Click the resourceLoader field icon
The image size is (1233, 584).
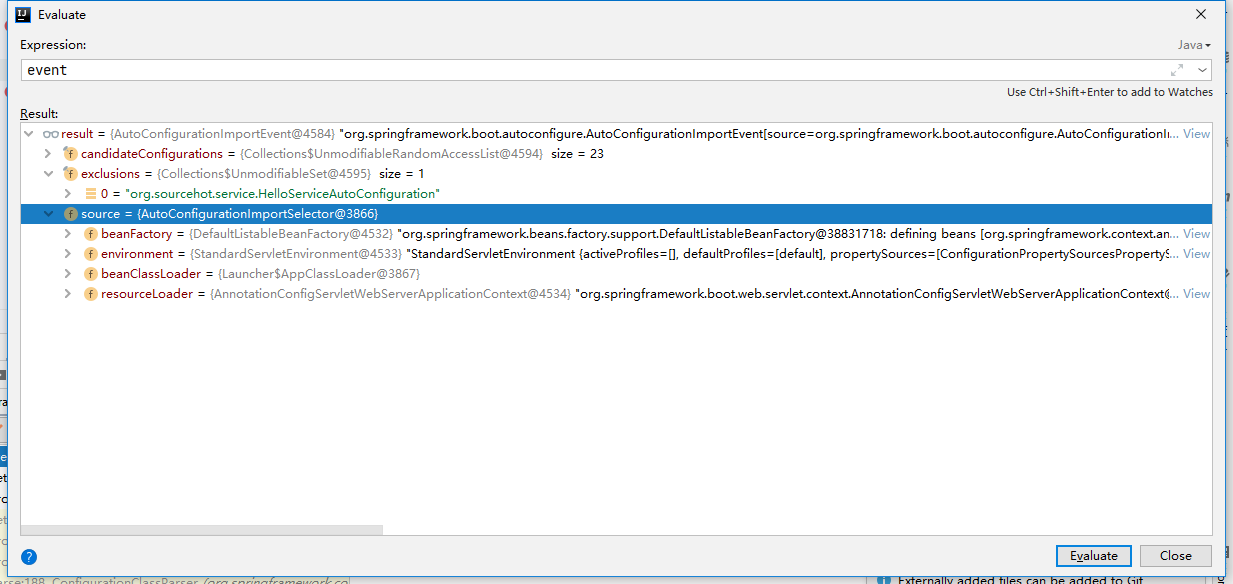click(x=90, y=294)
